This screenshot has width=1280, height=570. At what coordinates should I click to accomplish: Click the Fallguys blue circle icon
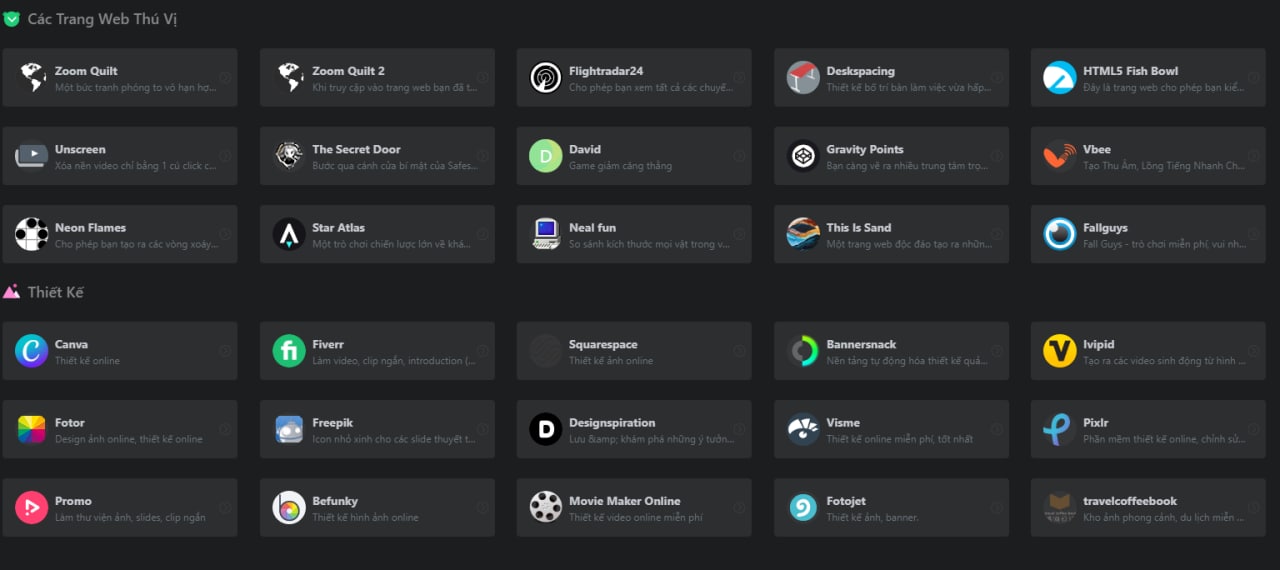click(x=1060, y=235)
